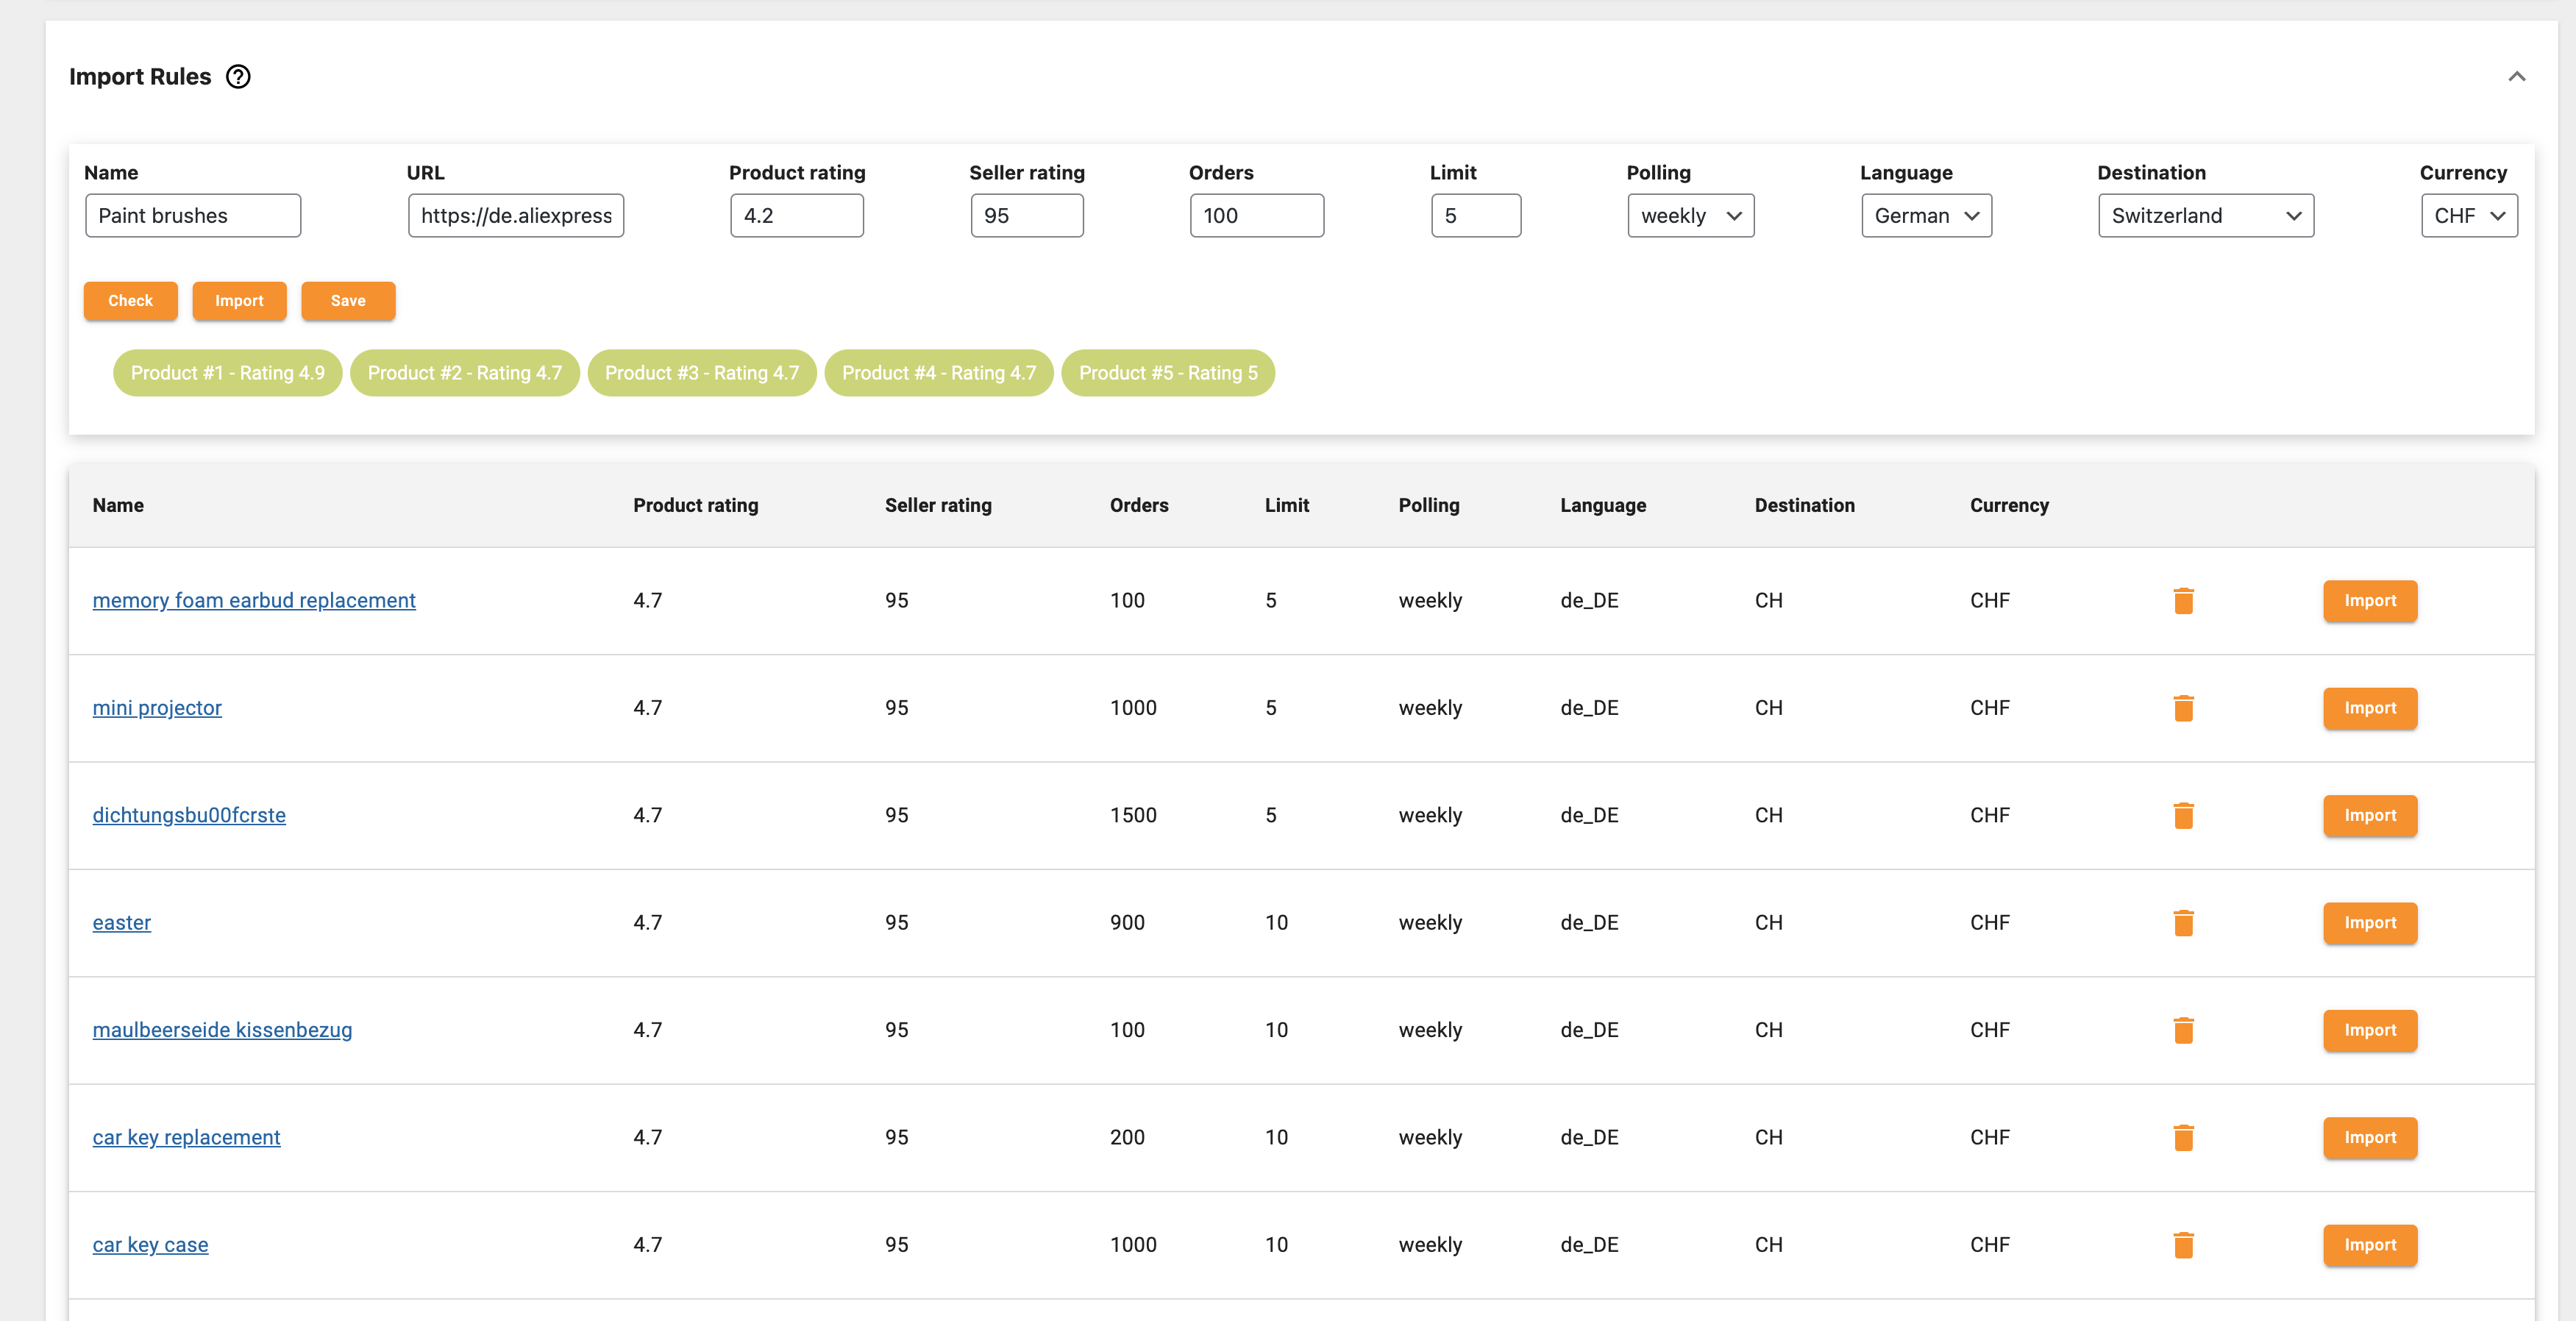Screen dimensions: 2576x1321
Task: Import the easter rule
Action: pos(2370,922)
